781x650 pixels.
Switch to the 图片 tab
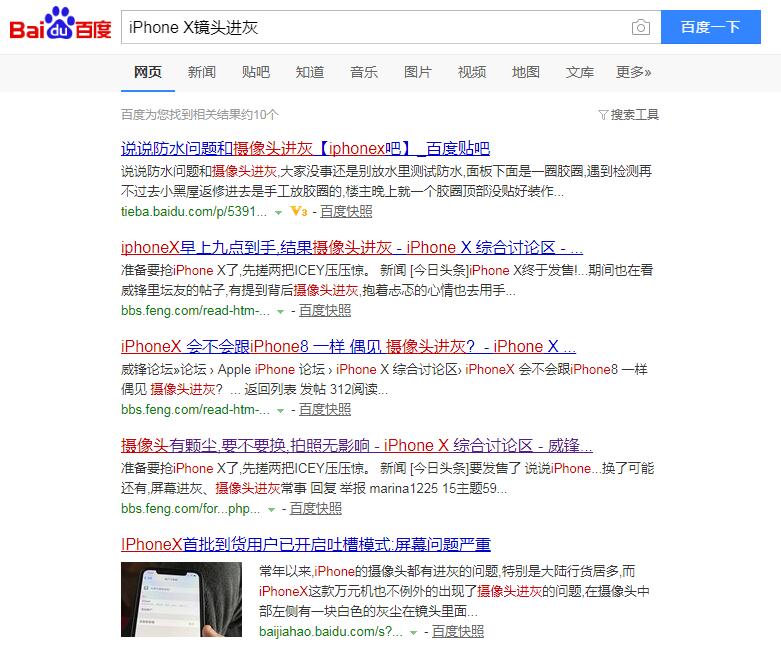[417, 72]
